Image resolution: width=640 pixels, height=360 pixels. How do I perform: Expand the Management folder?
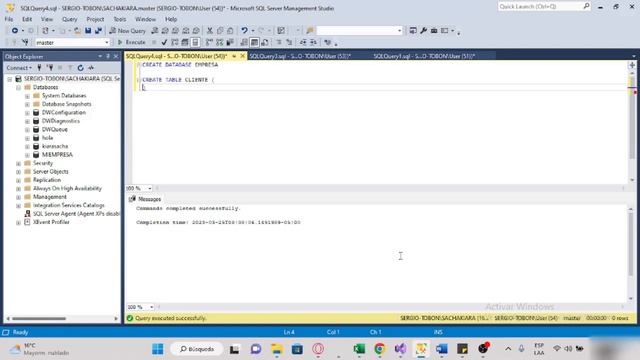click(x=18, y=197)
